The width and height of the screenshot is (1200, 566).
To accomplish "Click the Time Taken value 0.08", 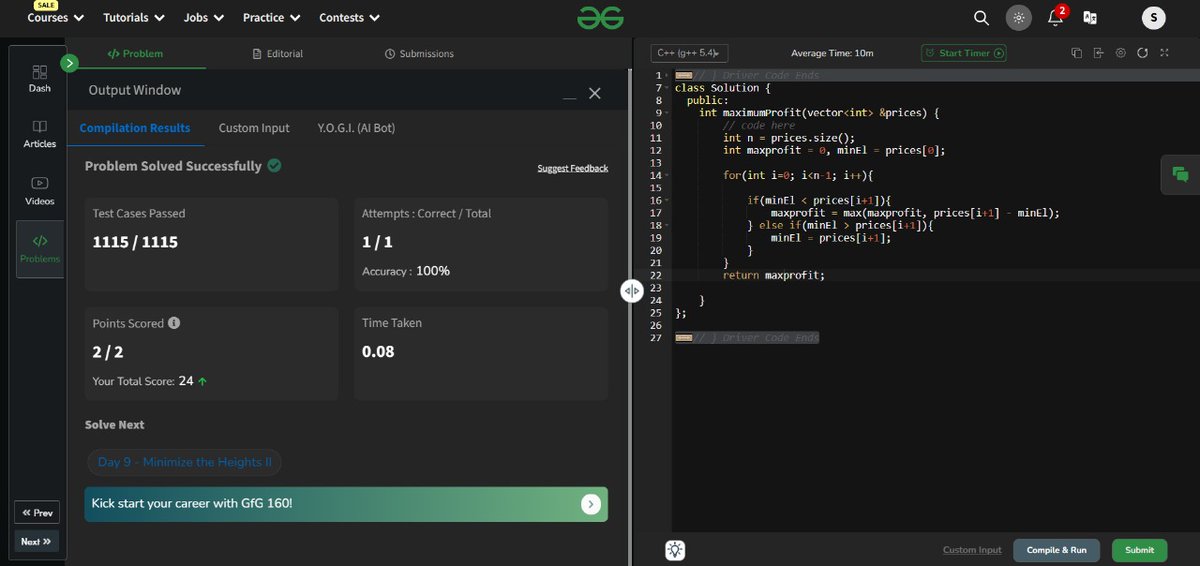I will [378, 351].
